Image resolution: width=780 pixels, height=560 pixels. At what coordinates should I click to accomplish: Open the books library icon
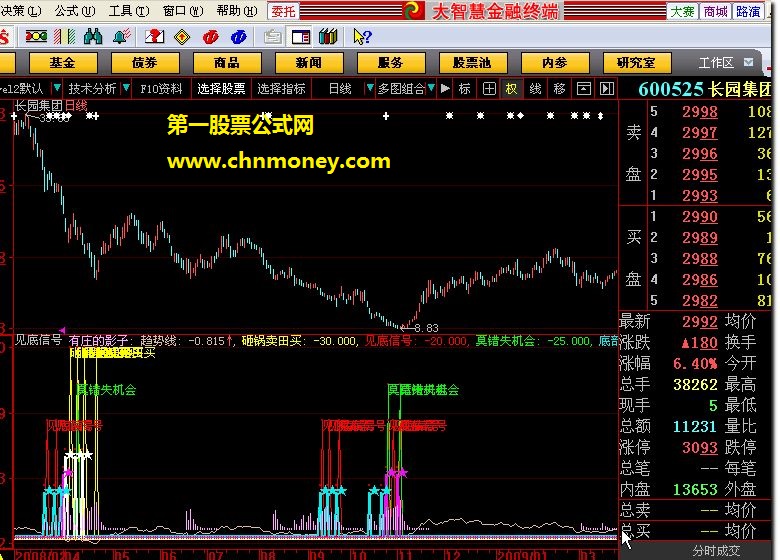click(328, 36)
